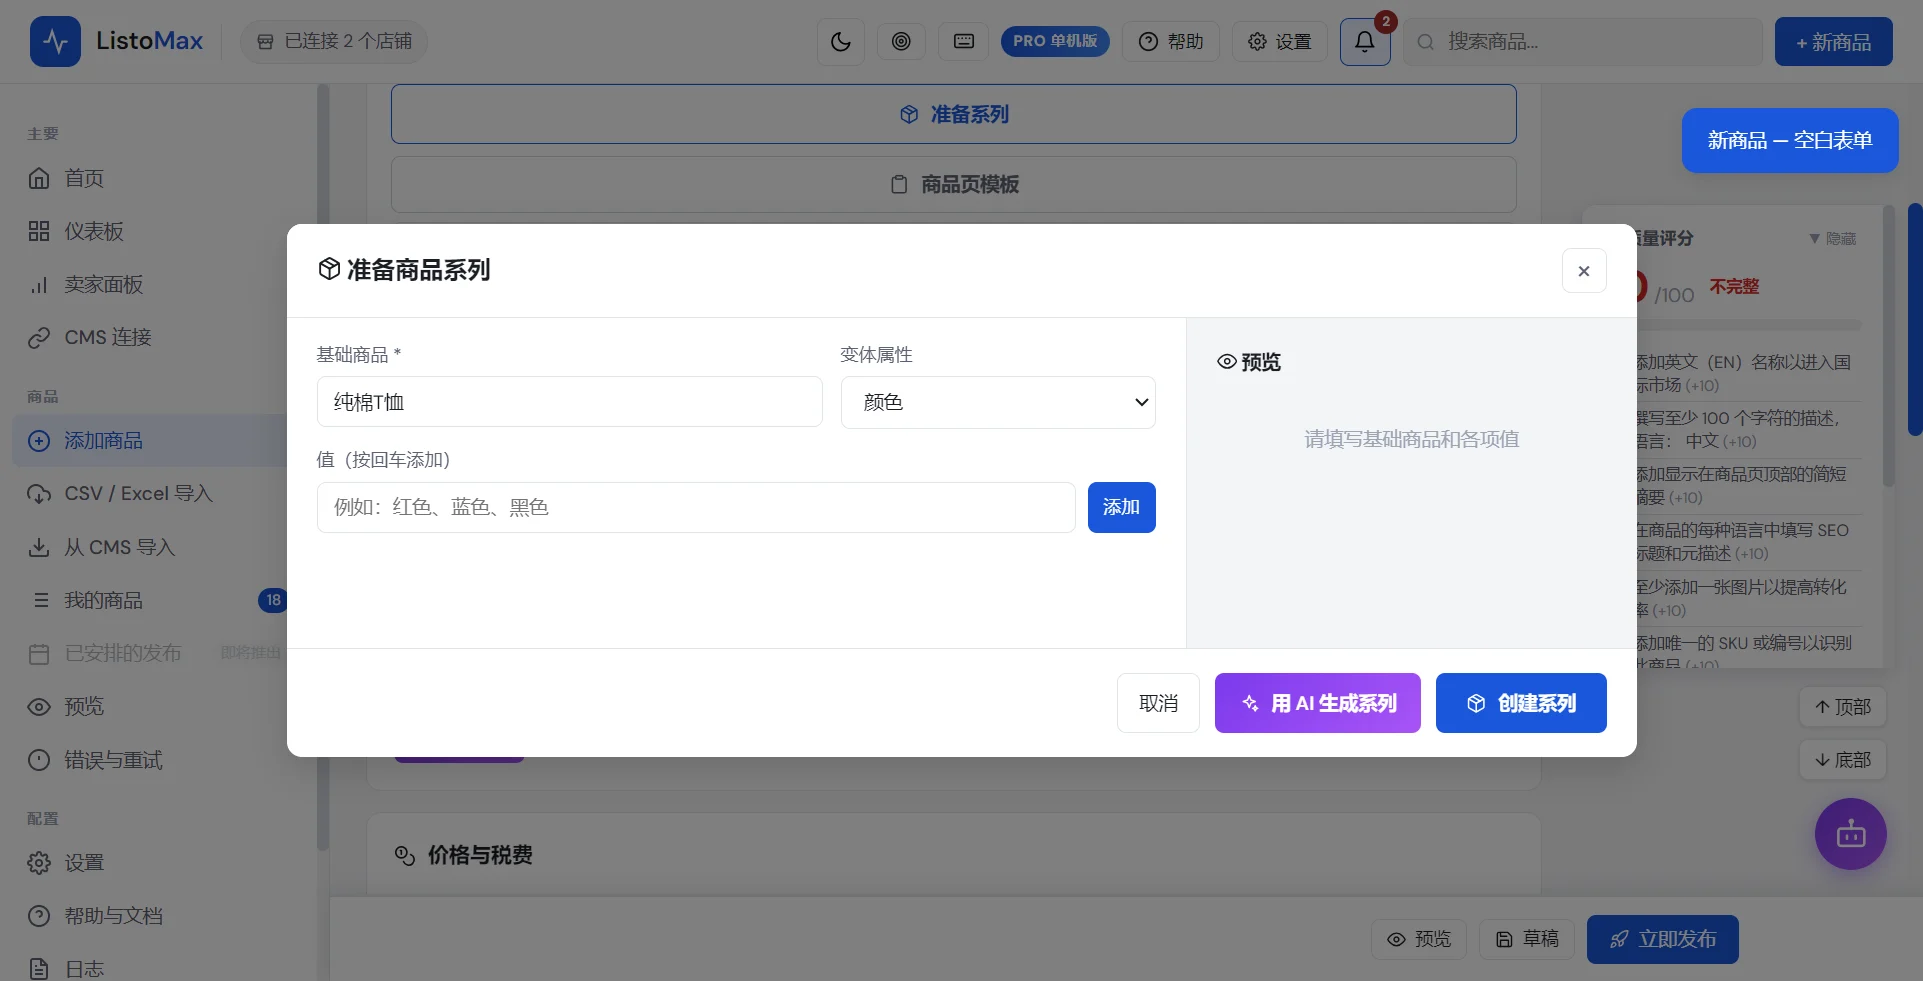Screen dimensions: 1923x981
Task: Click the 草稿 save draft button
Action: click(1527, 939)
